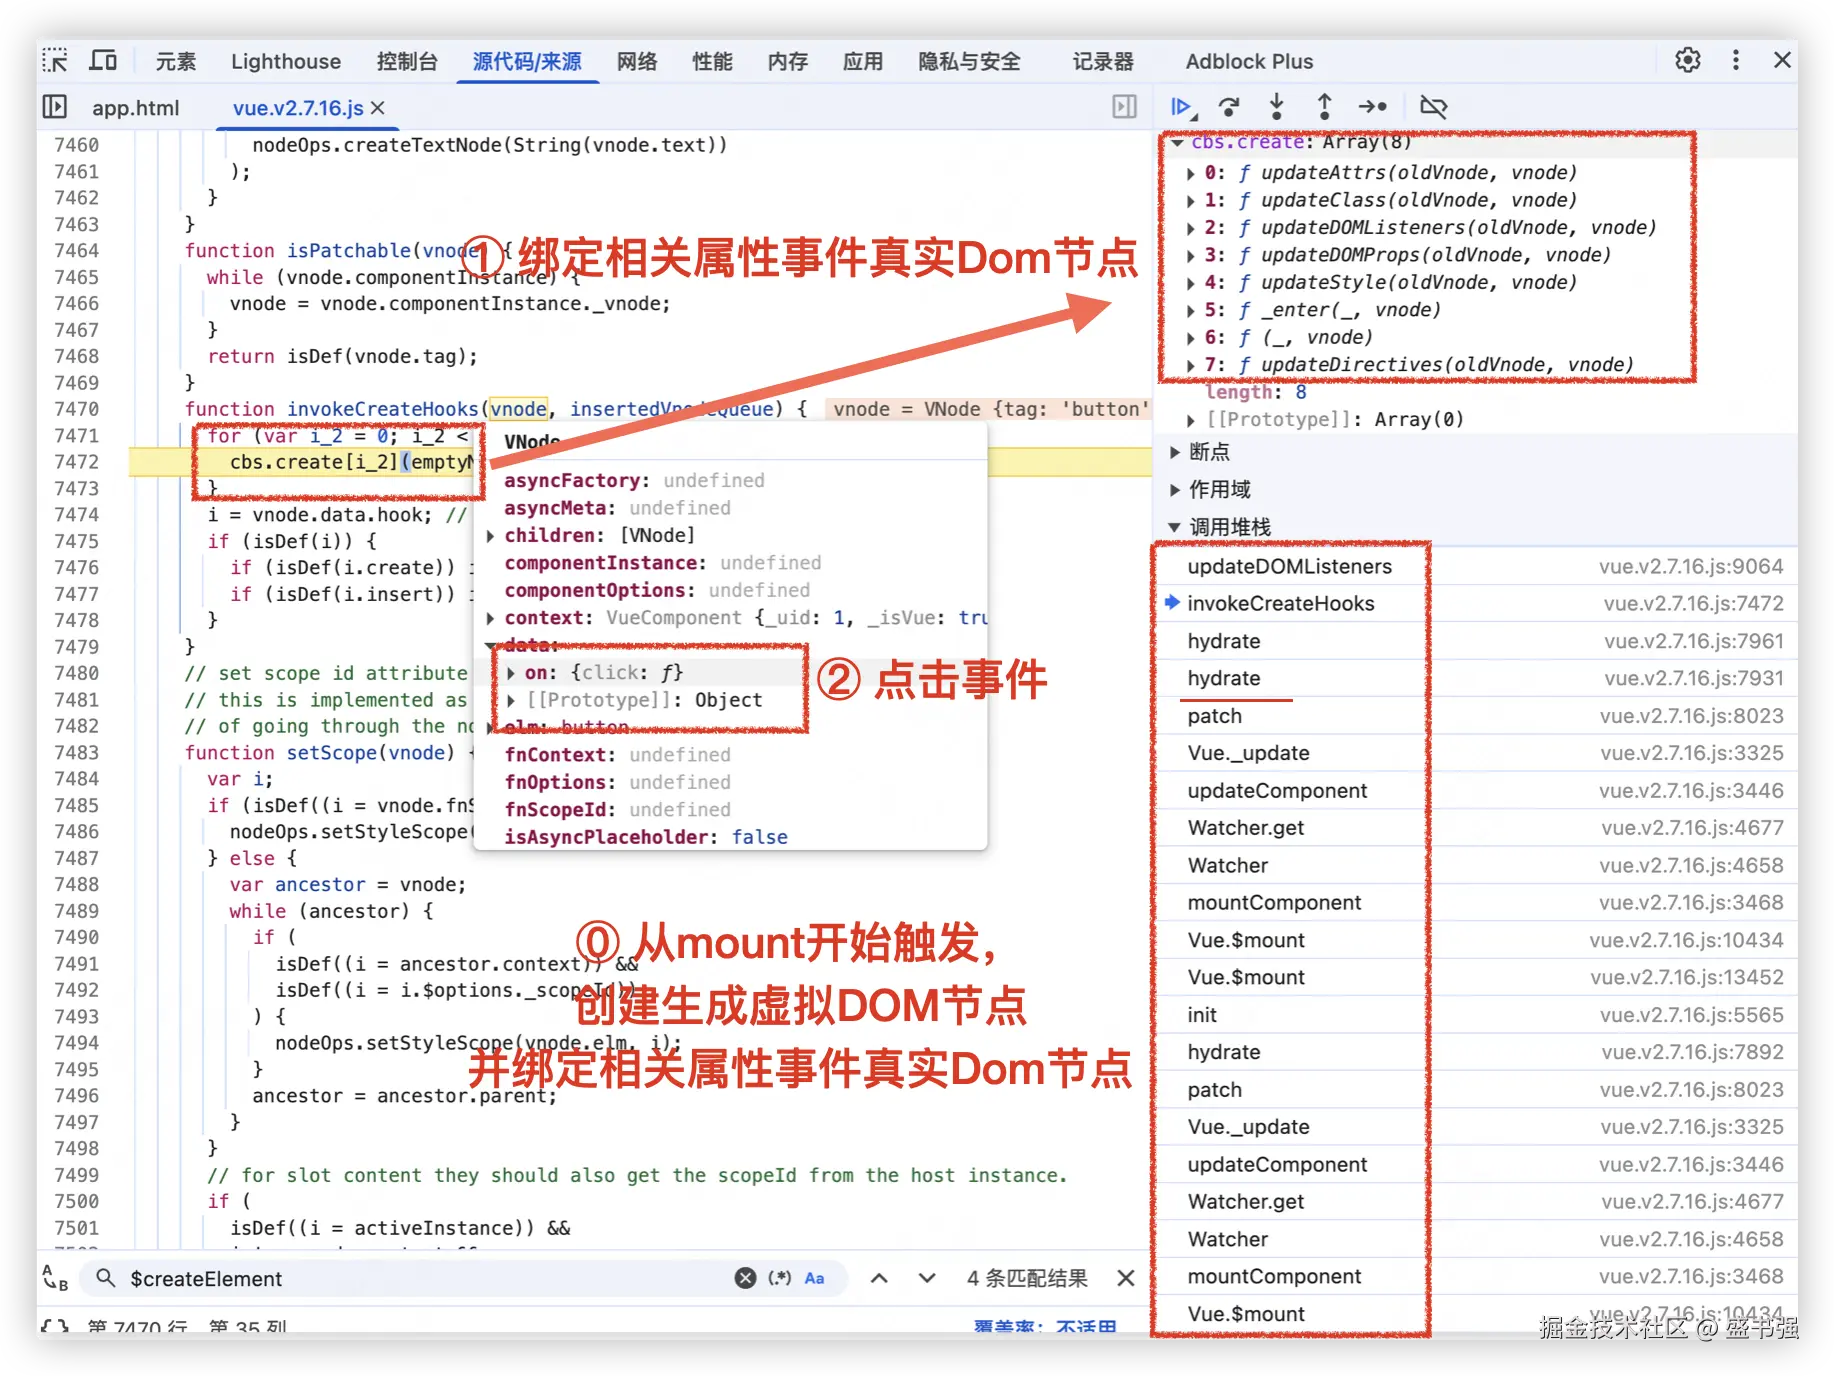Open source link vue.v2.7.16.js:13452

point(1686,978)
